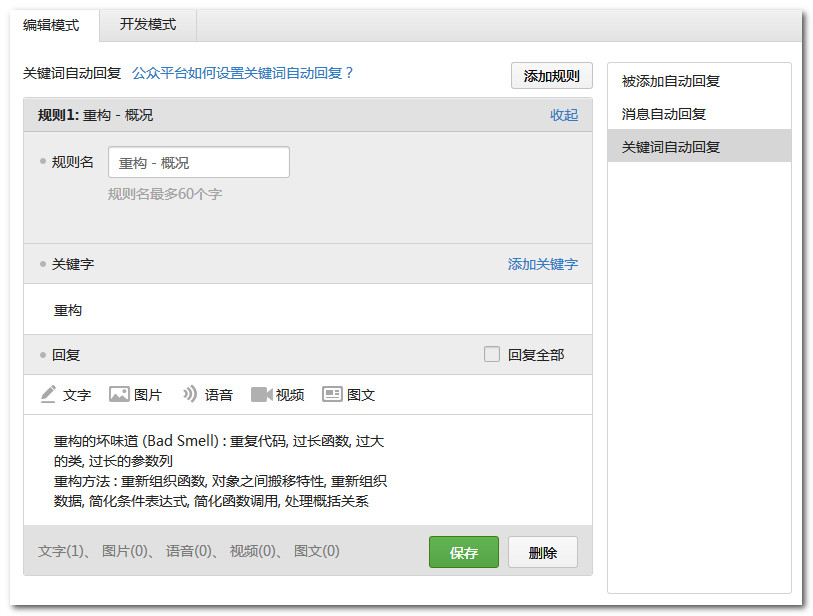813x616 pixels.
Task: Click the 图片 reply type label
Action: coord(148,395)
